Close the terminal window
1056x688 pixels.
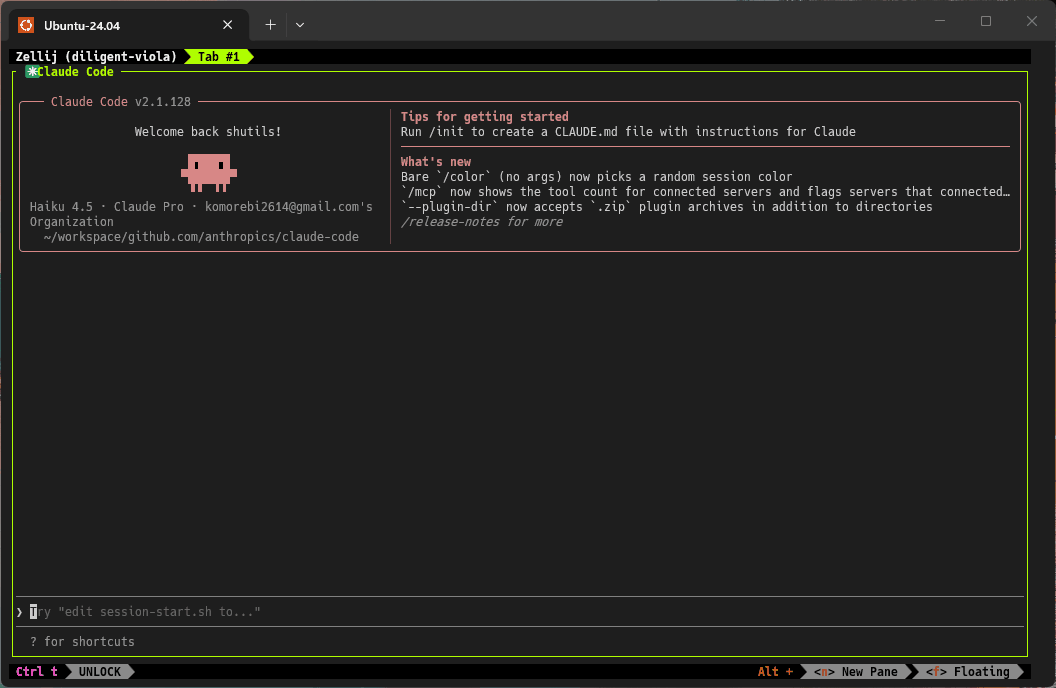tap(1032, 21)
